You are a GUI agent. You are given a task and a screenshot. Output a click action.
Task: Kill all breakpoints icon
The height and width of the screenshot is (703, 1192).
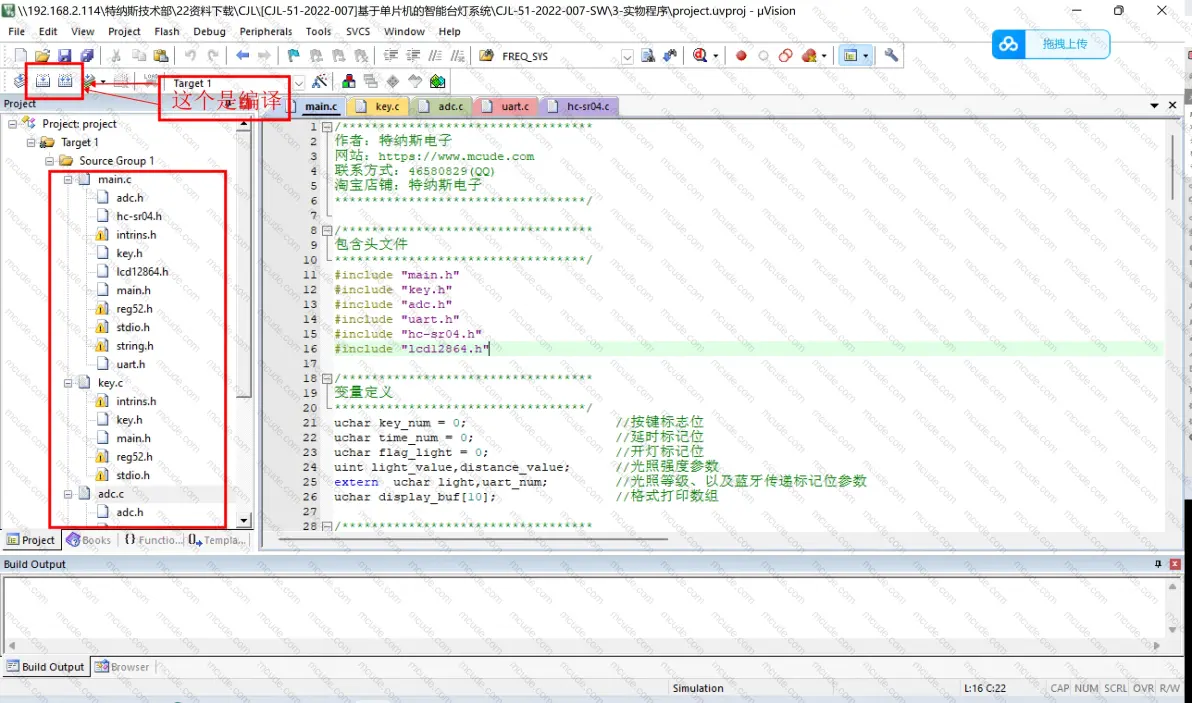tap(809, 55)
